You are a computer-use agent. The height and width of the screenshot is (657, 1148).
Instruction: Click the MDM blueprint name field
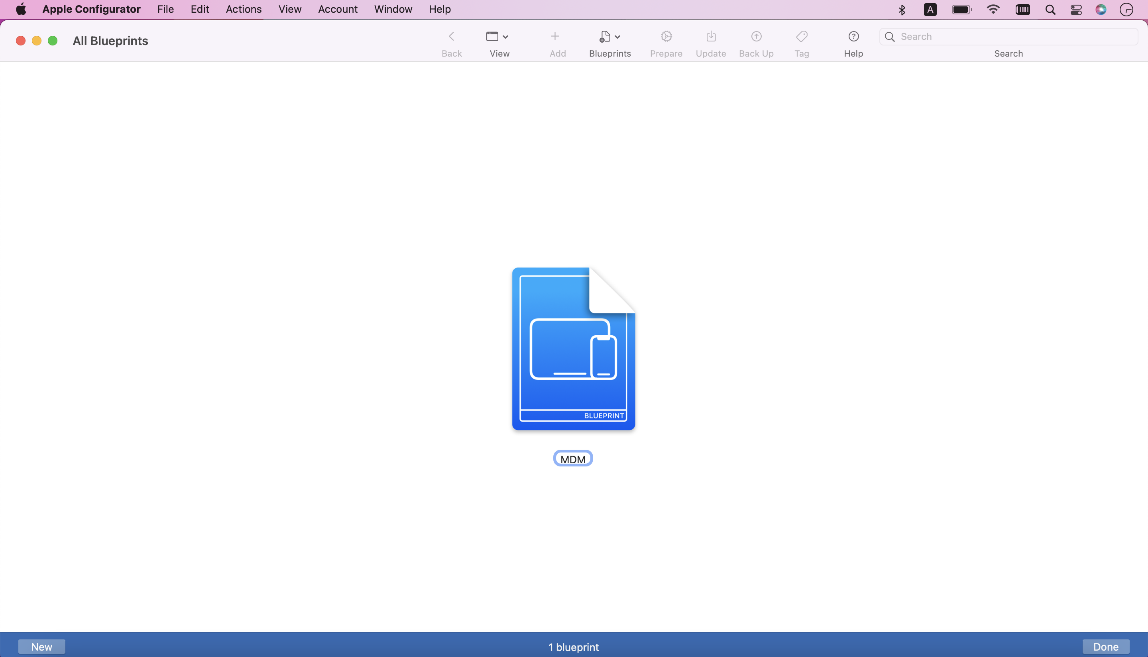tap(573, 459)
